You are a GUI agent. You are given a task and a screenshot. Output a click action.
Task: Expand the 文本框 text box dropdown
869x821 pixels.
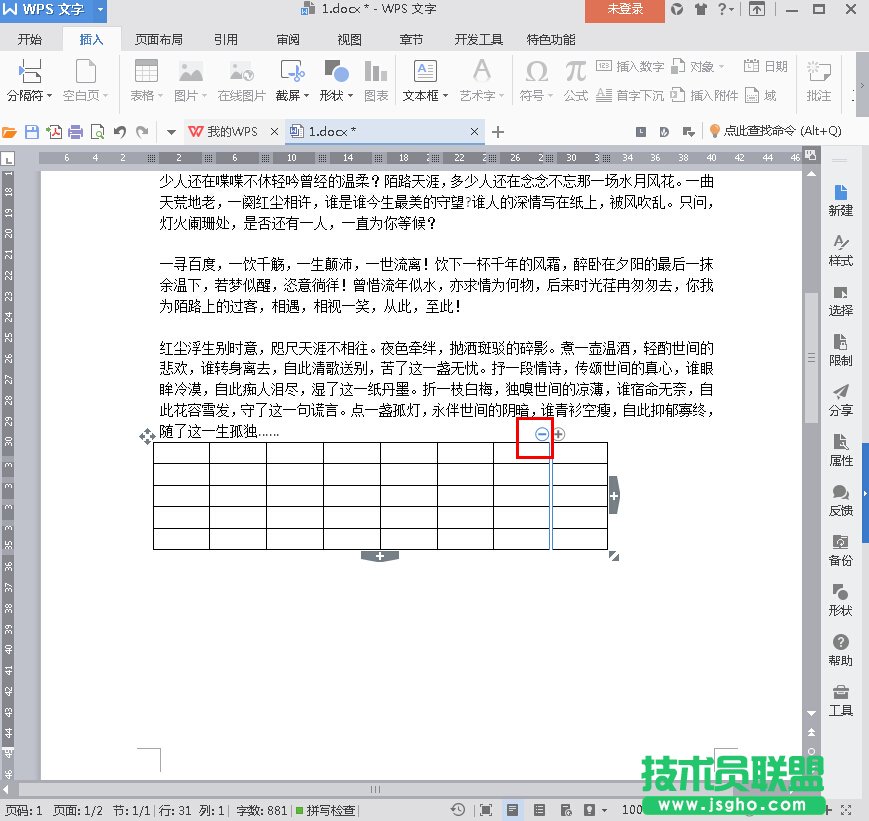coord(425,96)
